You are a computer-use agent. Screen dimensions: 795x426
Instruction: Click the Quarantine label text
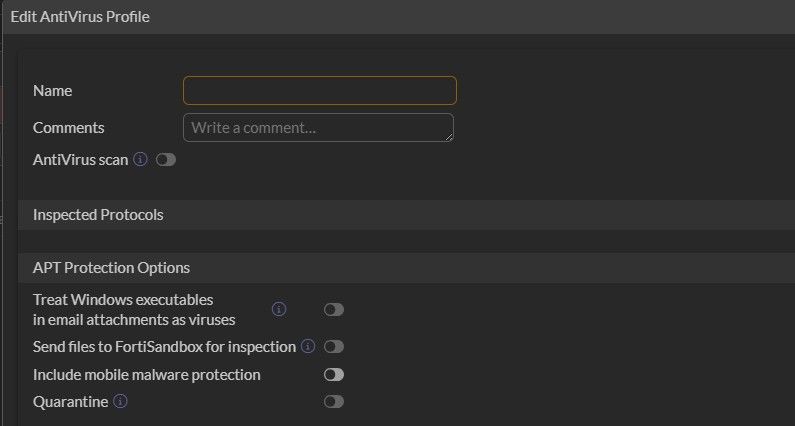click(x=70, y=401)
